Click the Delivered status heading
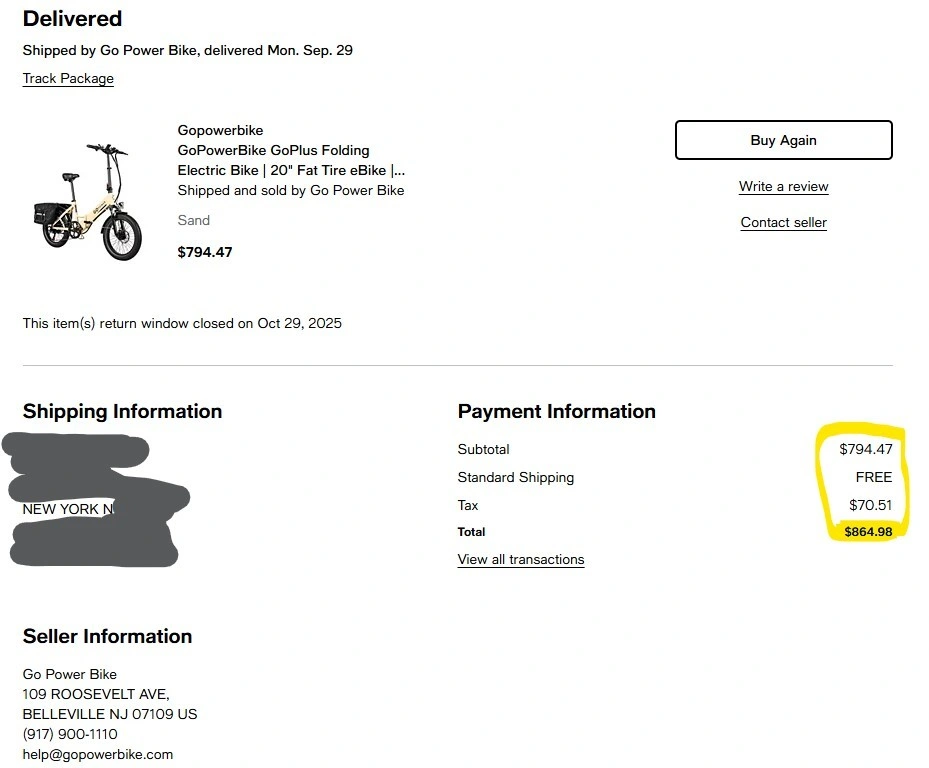929x768 pixels. 72,18
